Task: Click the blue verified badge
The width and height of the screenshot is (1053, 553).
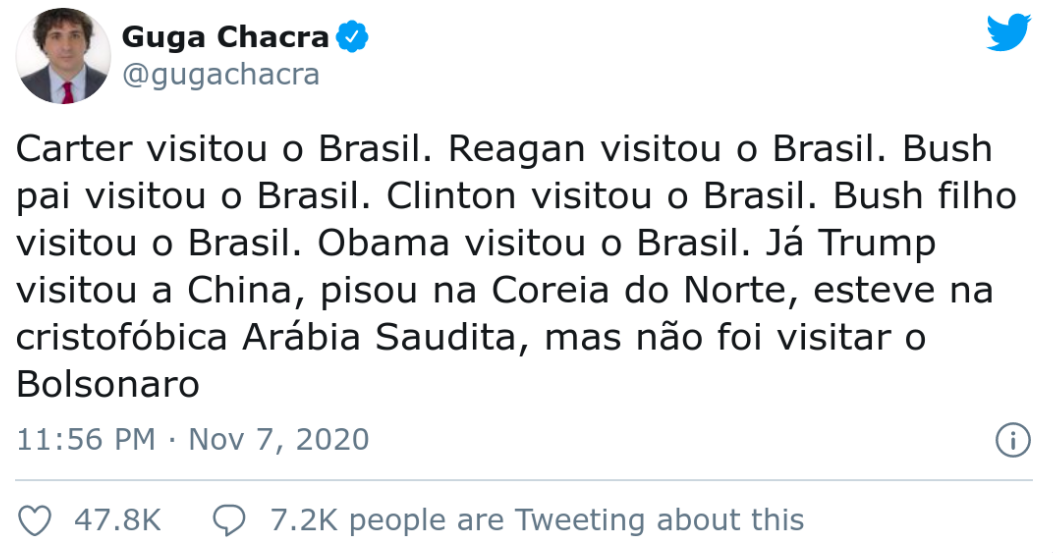Action: tap(352, 36)
